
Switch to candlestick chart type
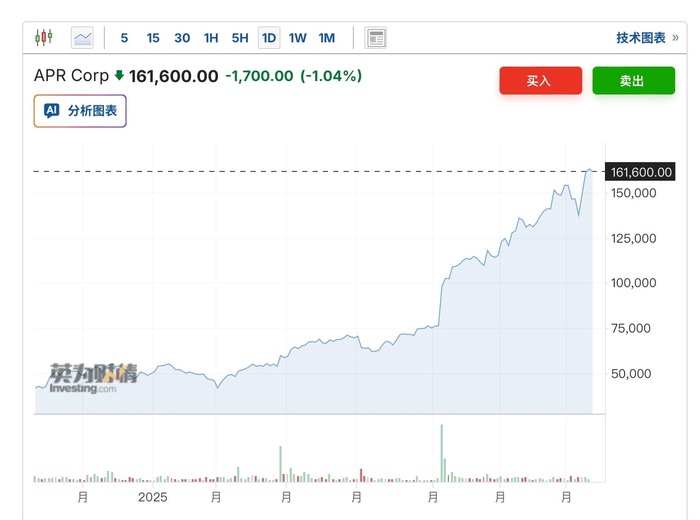point(44,37)
